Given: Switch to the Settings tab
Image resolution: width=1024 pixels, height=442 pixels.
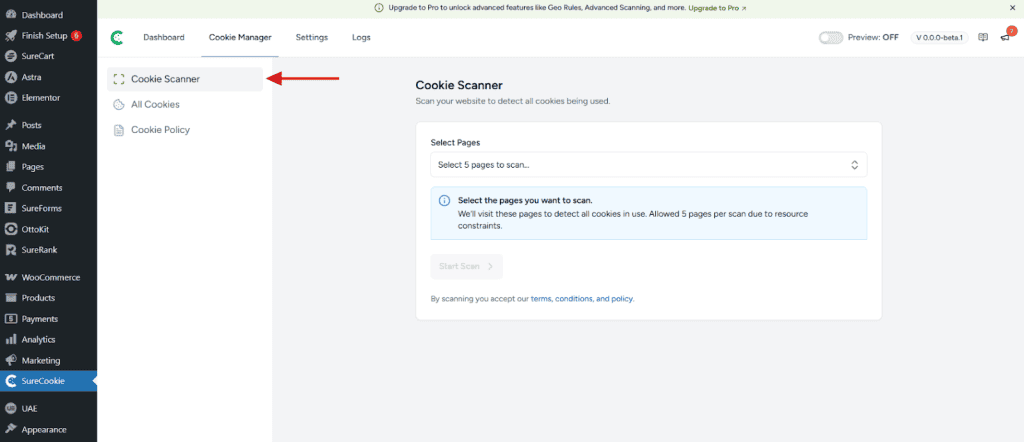Looking at the screenshot, I should [312, 38].
